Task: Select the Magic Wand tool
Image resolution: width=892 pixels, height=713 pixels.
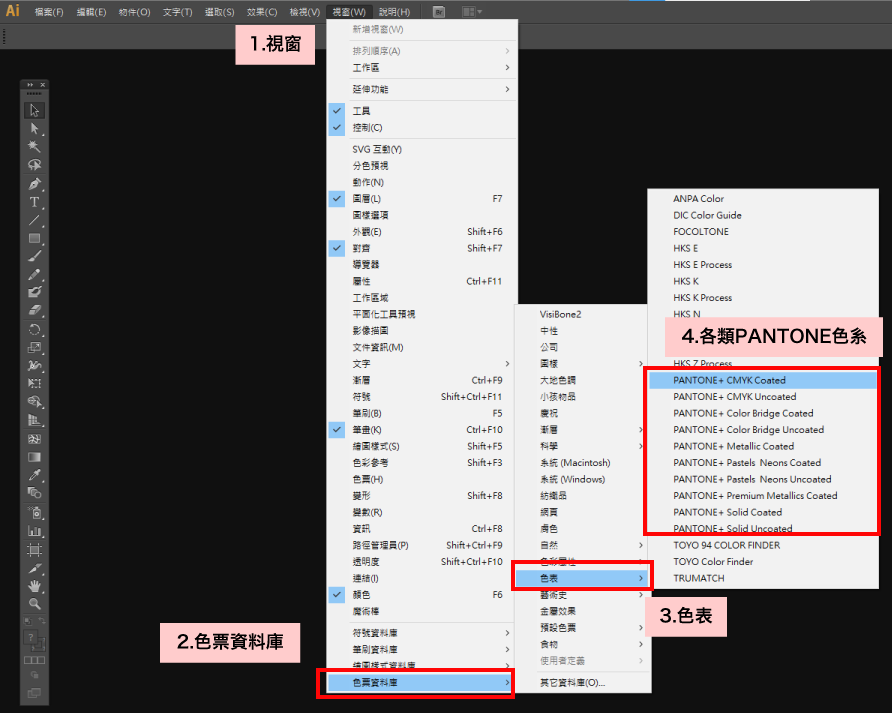Action: tap(34, 147)
